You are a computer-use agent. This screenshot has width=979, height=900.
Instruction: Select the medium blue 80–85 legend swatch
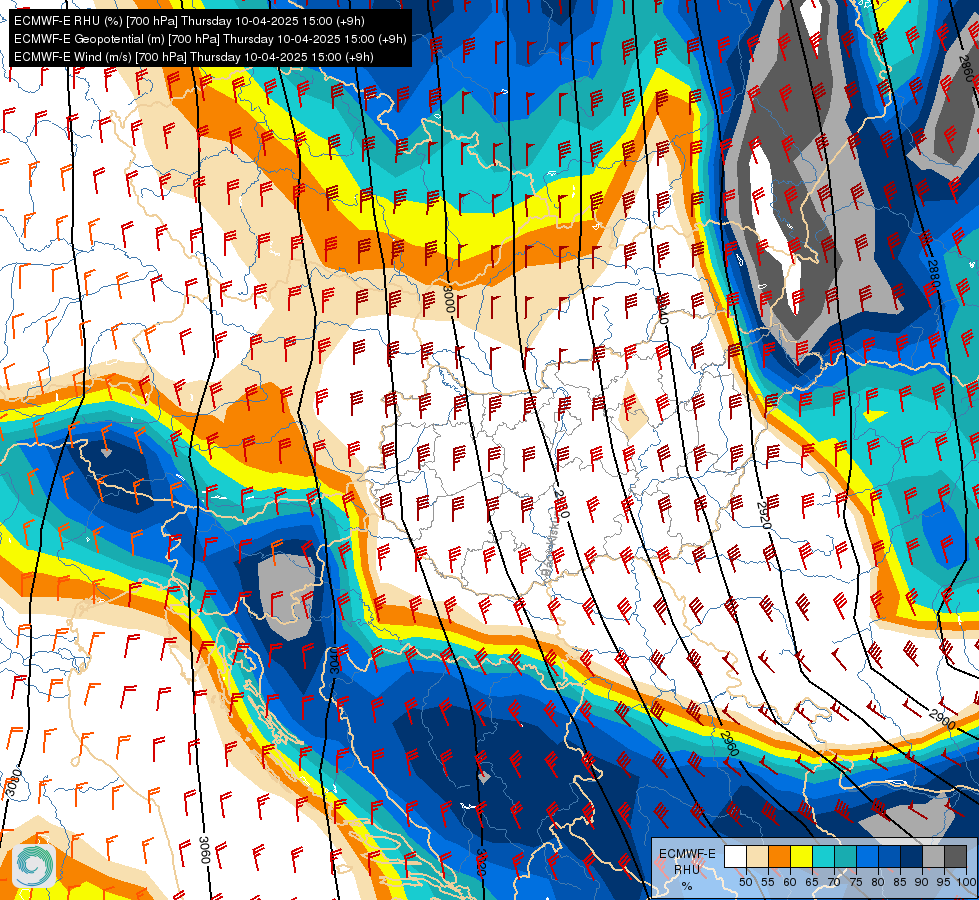tap(890, 856)
